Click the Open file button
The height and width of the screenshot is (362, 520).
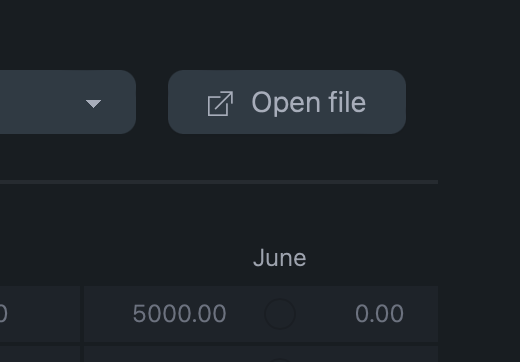coord(287,102)
